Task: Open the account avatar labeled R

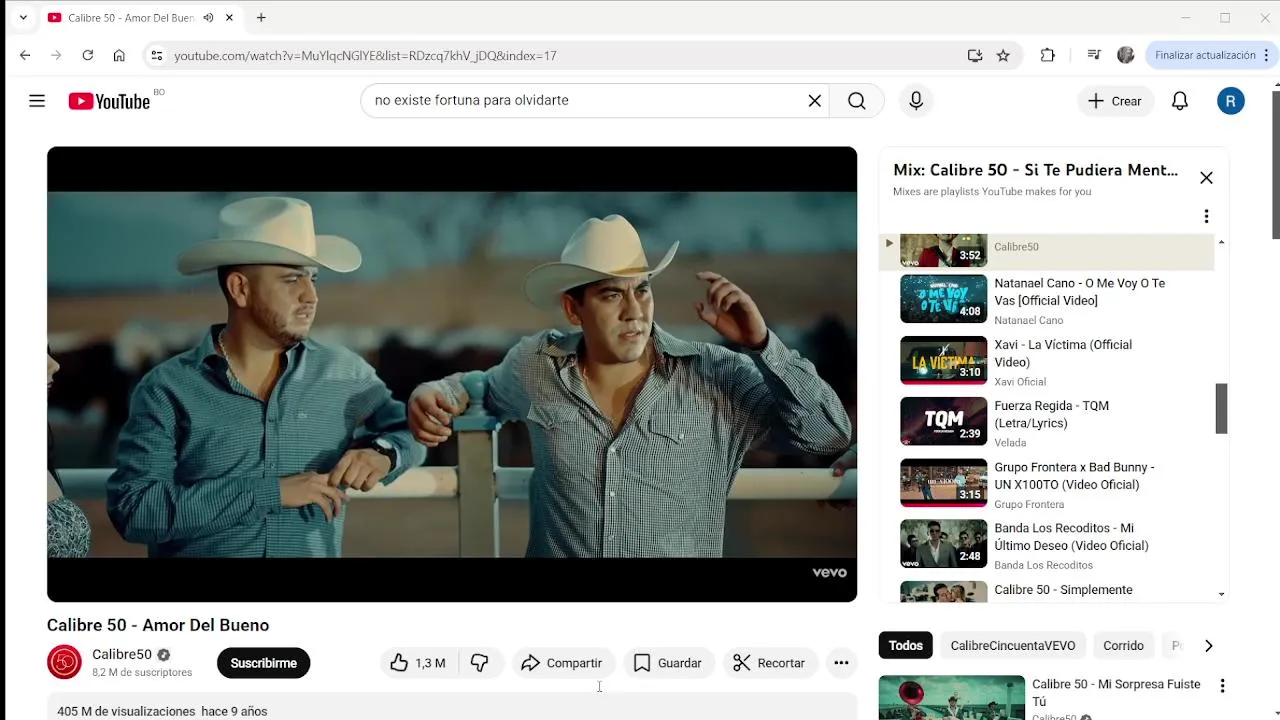Action: tap(1231, 101)
